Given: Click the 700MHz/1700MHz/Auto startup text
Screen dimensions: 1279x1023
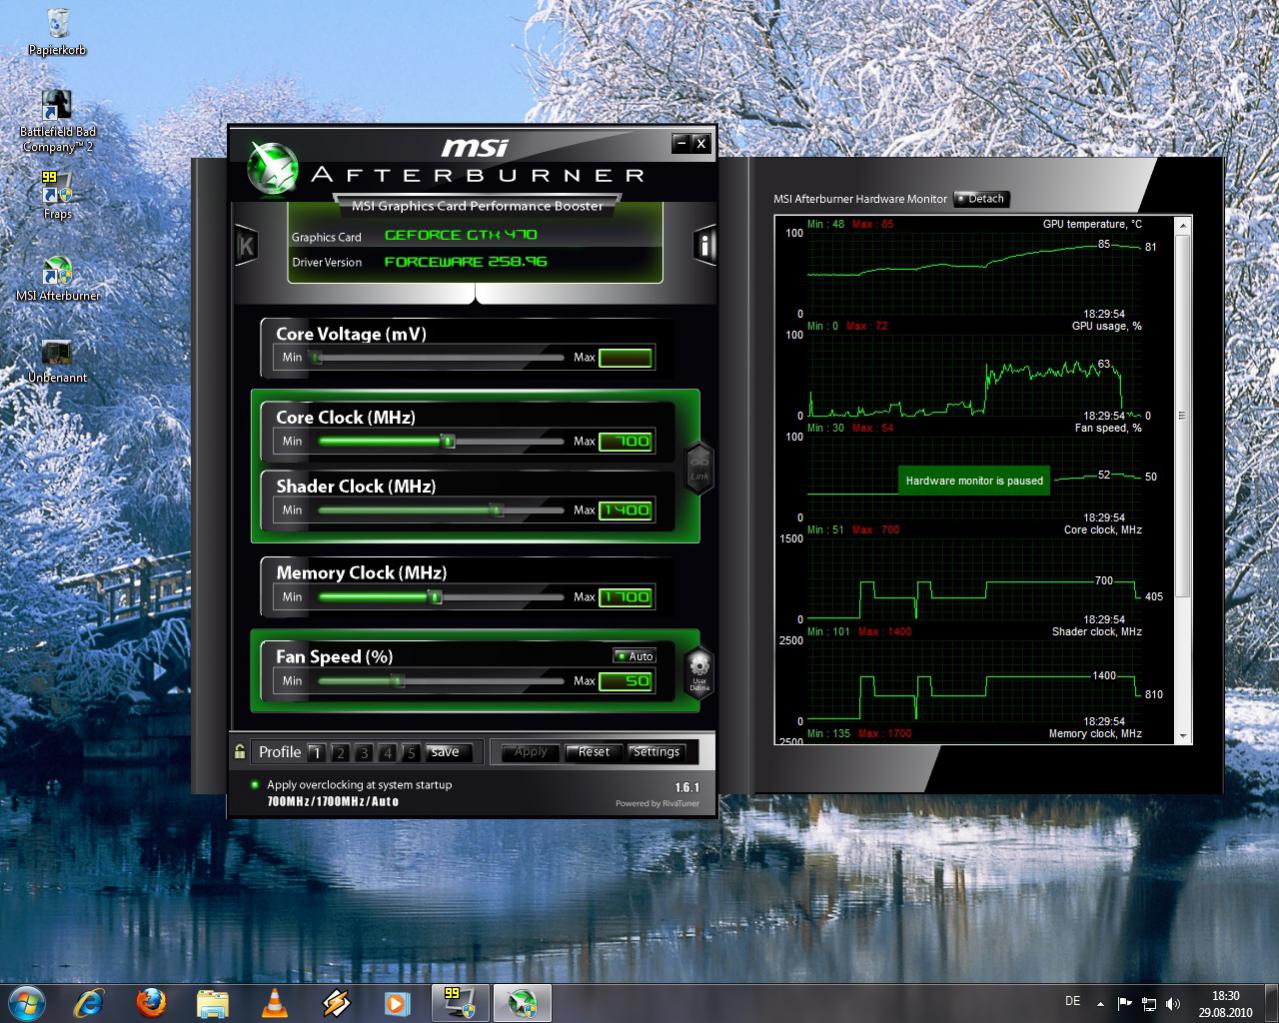Looking at the screenshot, I should pyautogui.click(x=332, y=801).
